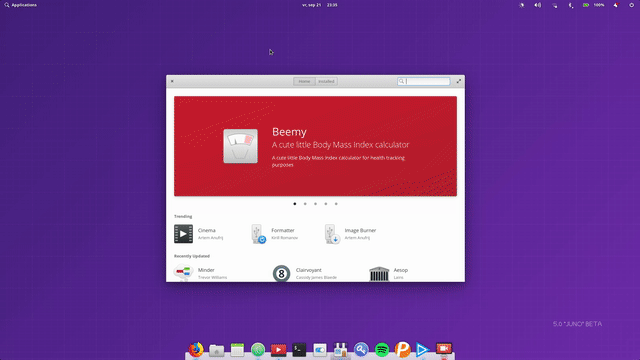Image resolution: width=640 pixels, height=360 pixels.
Task: Click the search magnifier icon in AppCenter
Action: click(401, 81)
